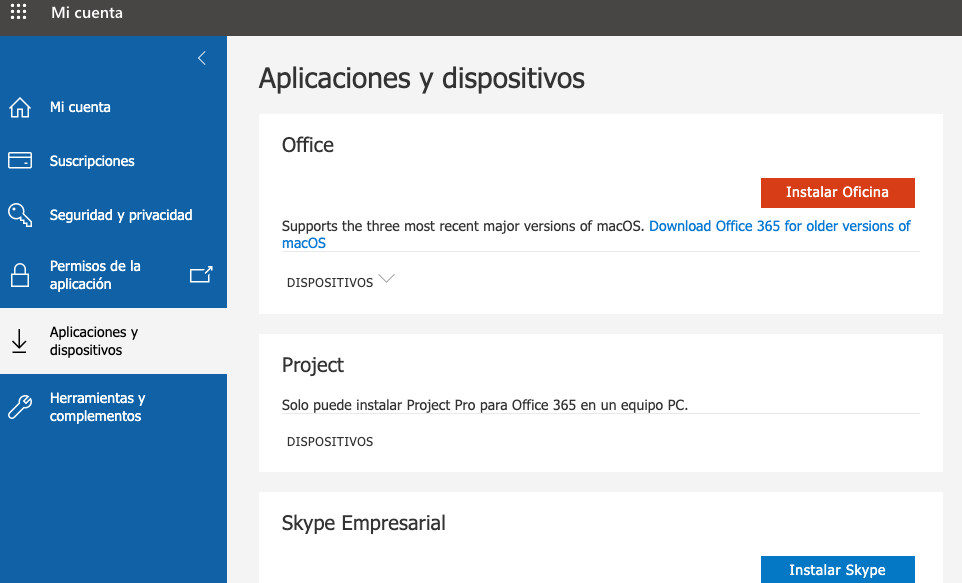The height and width of the screenshot is (583, 962).
Task: Click the wrench icon for Herramientas y complementos
Action: [x=20, y=407]
